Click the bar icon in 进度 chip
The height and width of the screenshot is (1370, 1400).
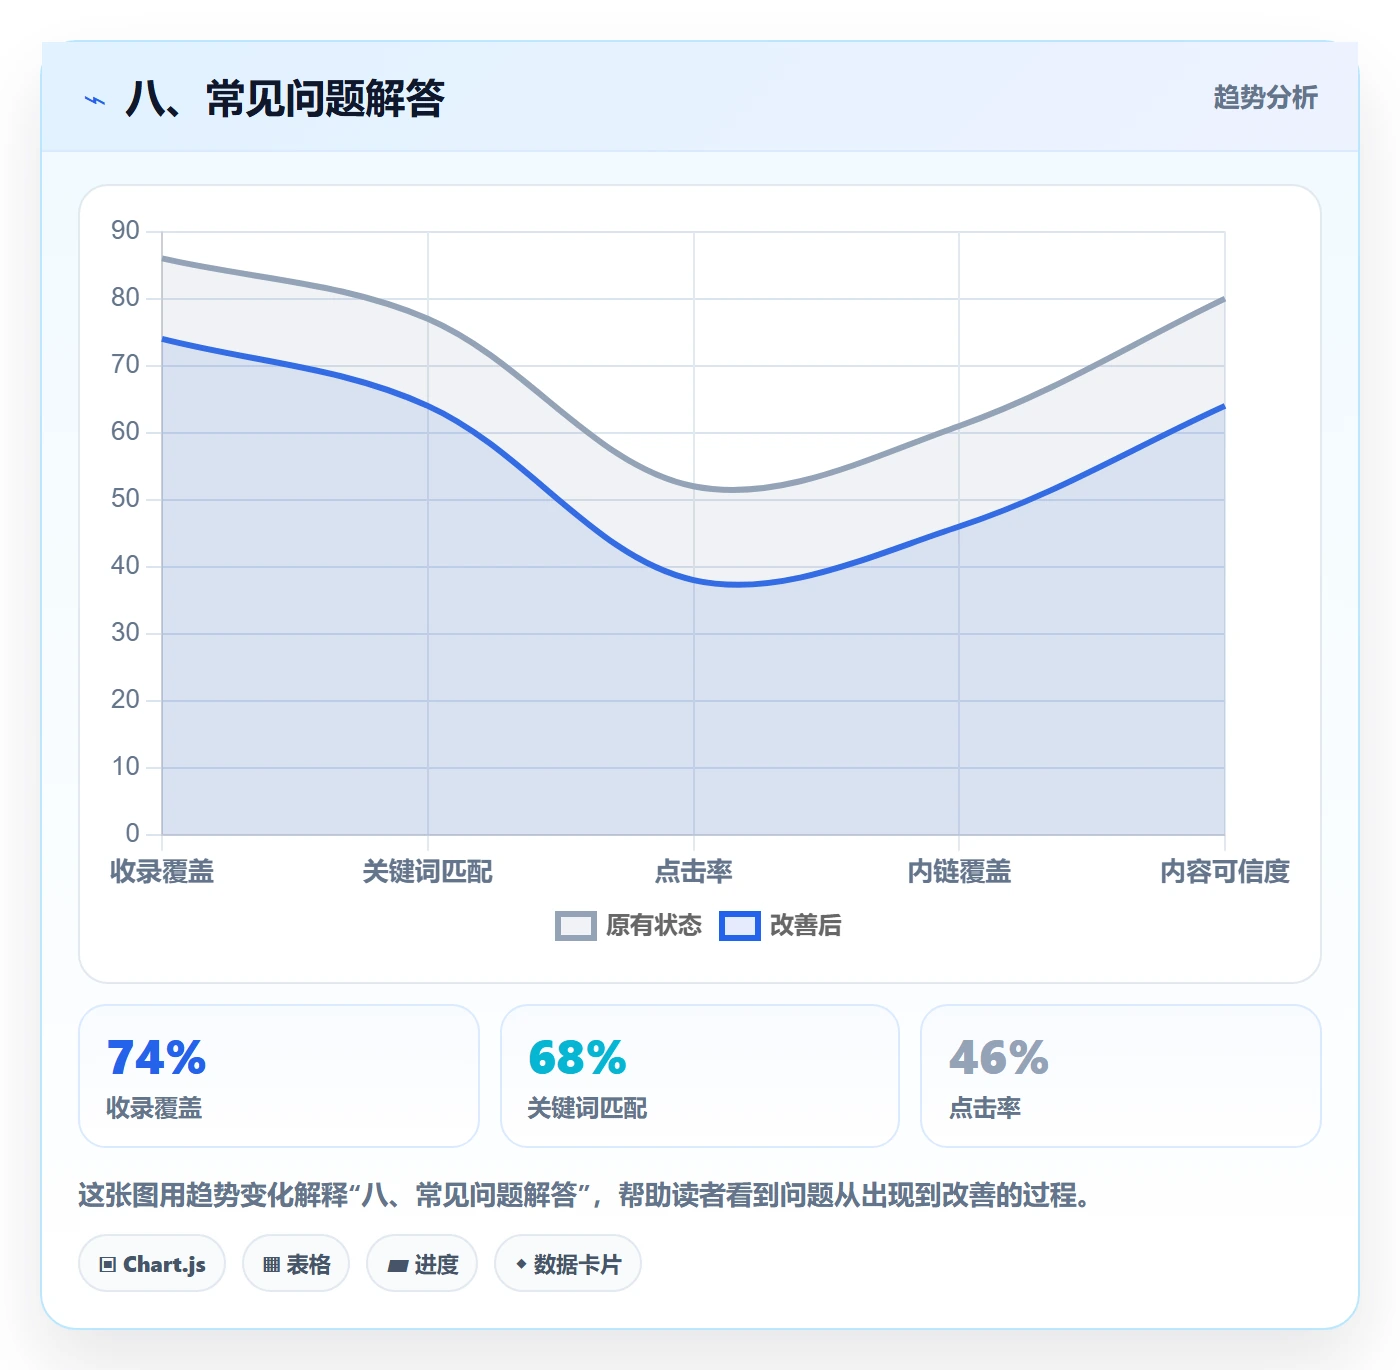[398, 1266]
